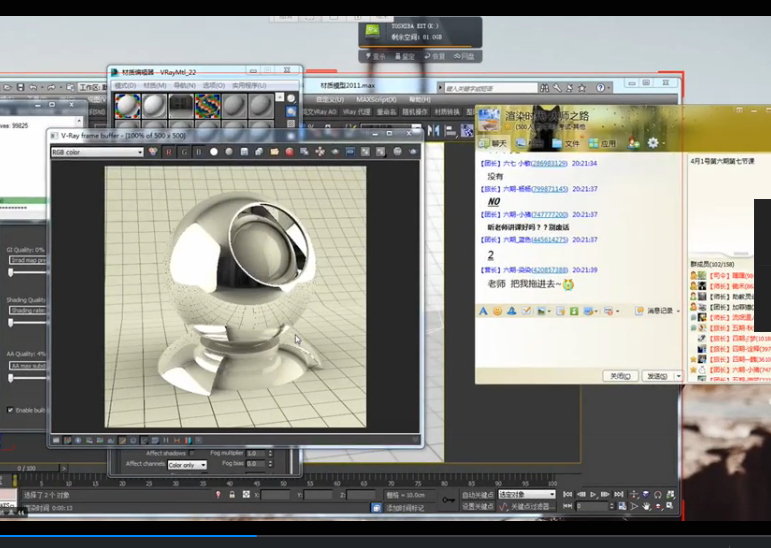Click the send picture icon in QQ chat toolbar
This screenshot has height=548, width=771.
[x=541, y=311]
